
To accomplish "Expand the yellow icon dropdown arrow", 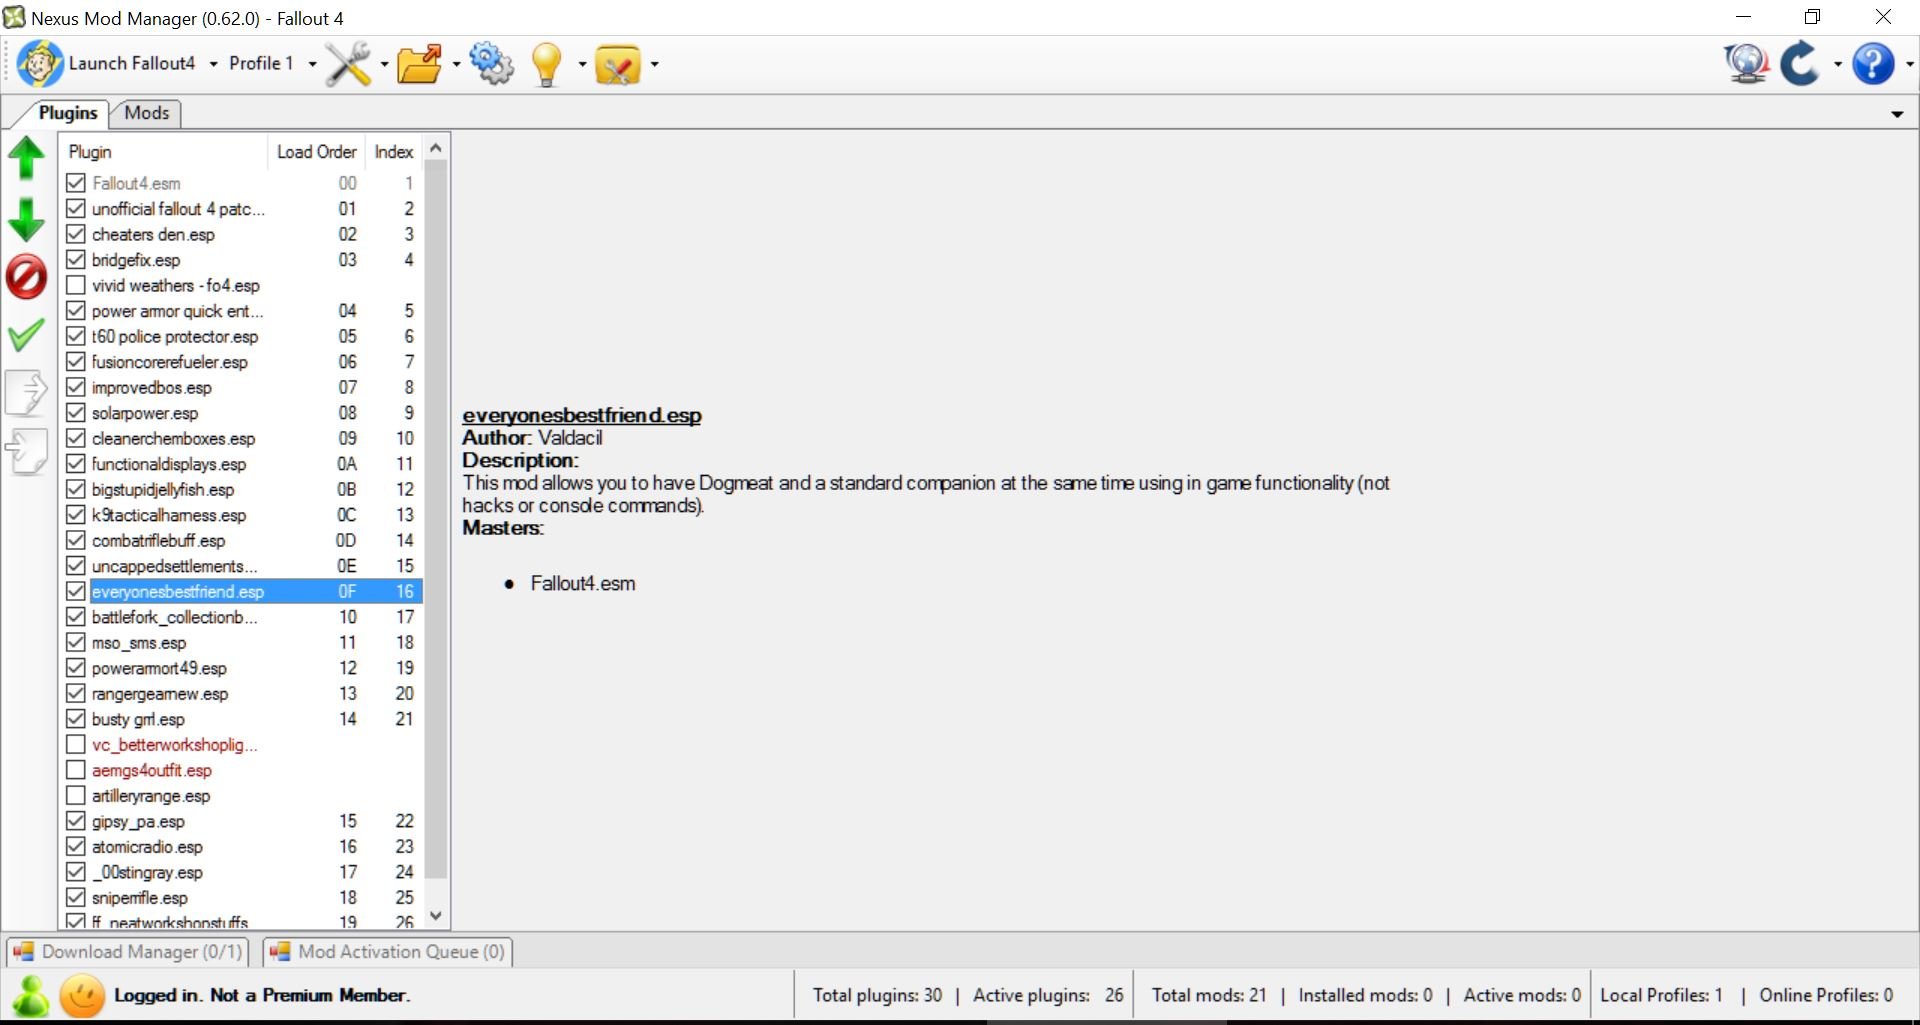I will coord(655,64).
